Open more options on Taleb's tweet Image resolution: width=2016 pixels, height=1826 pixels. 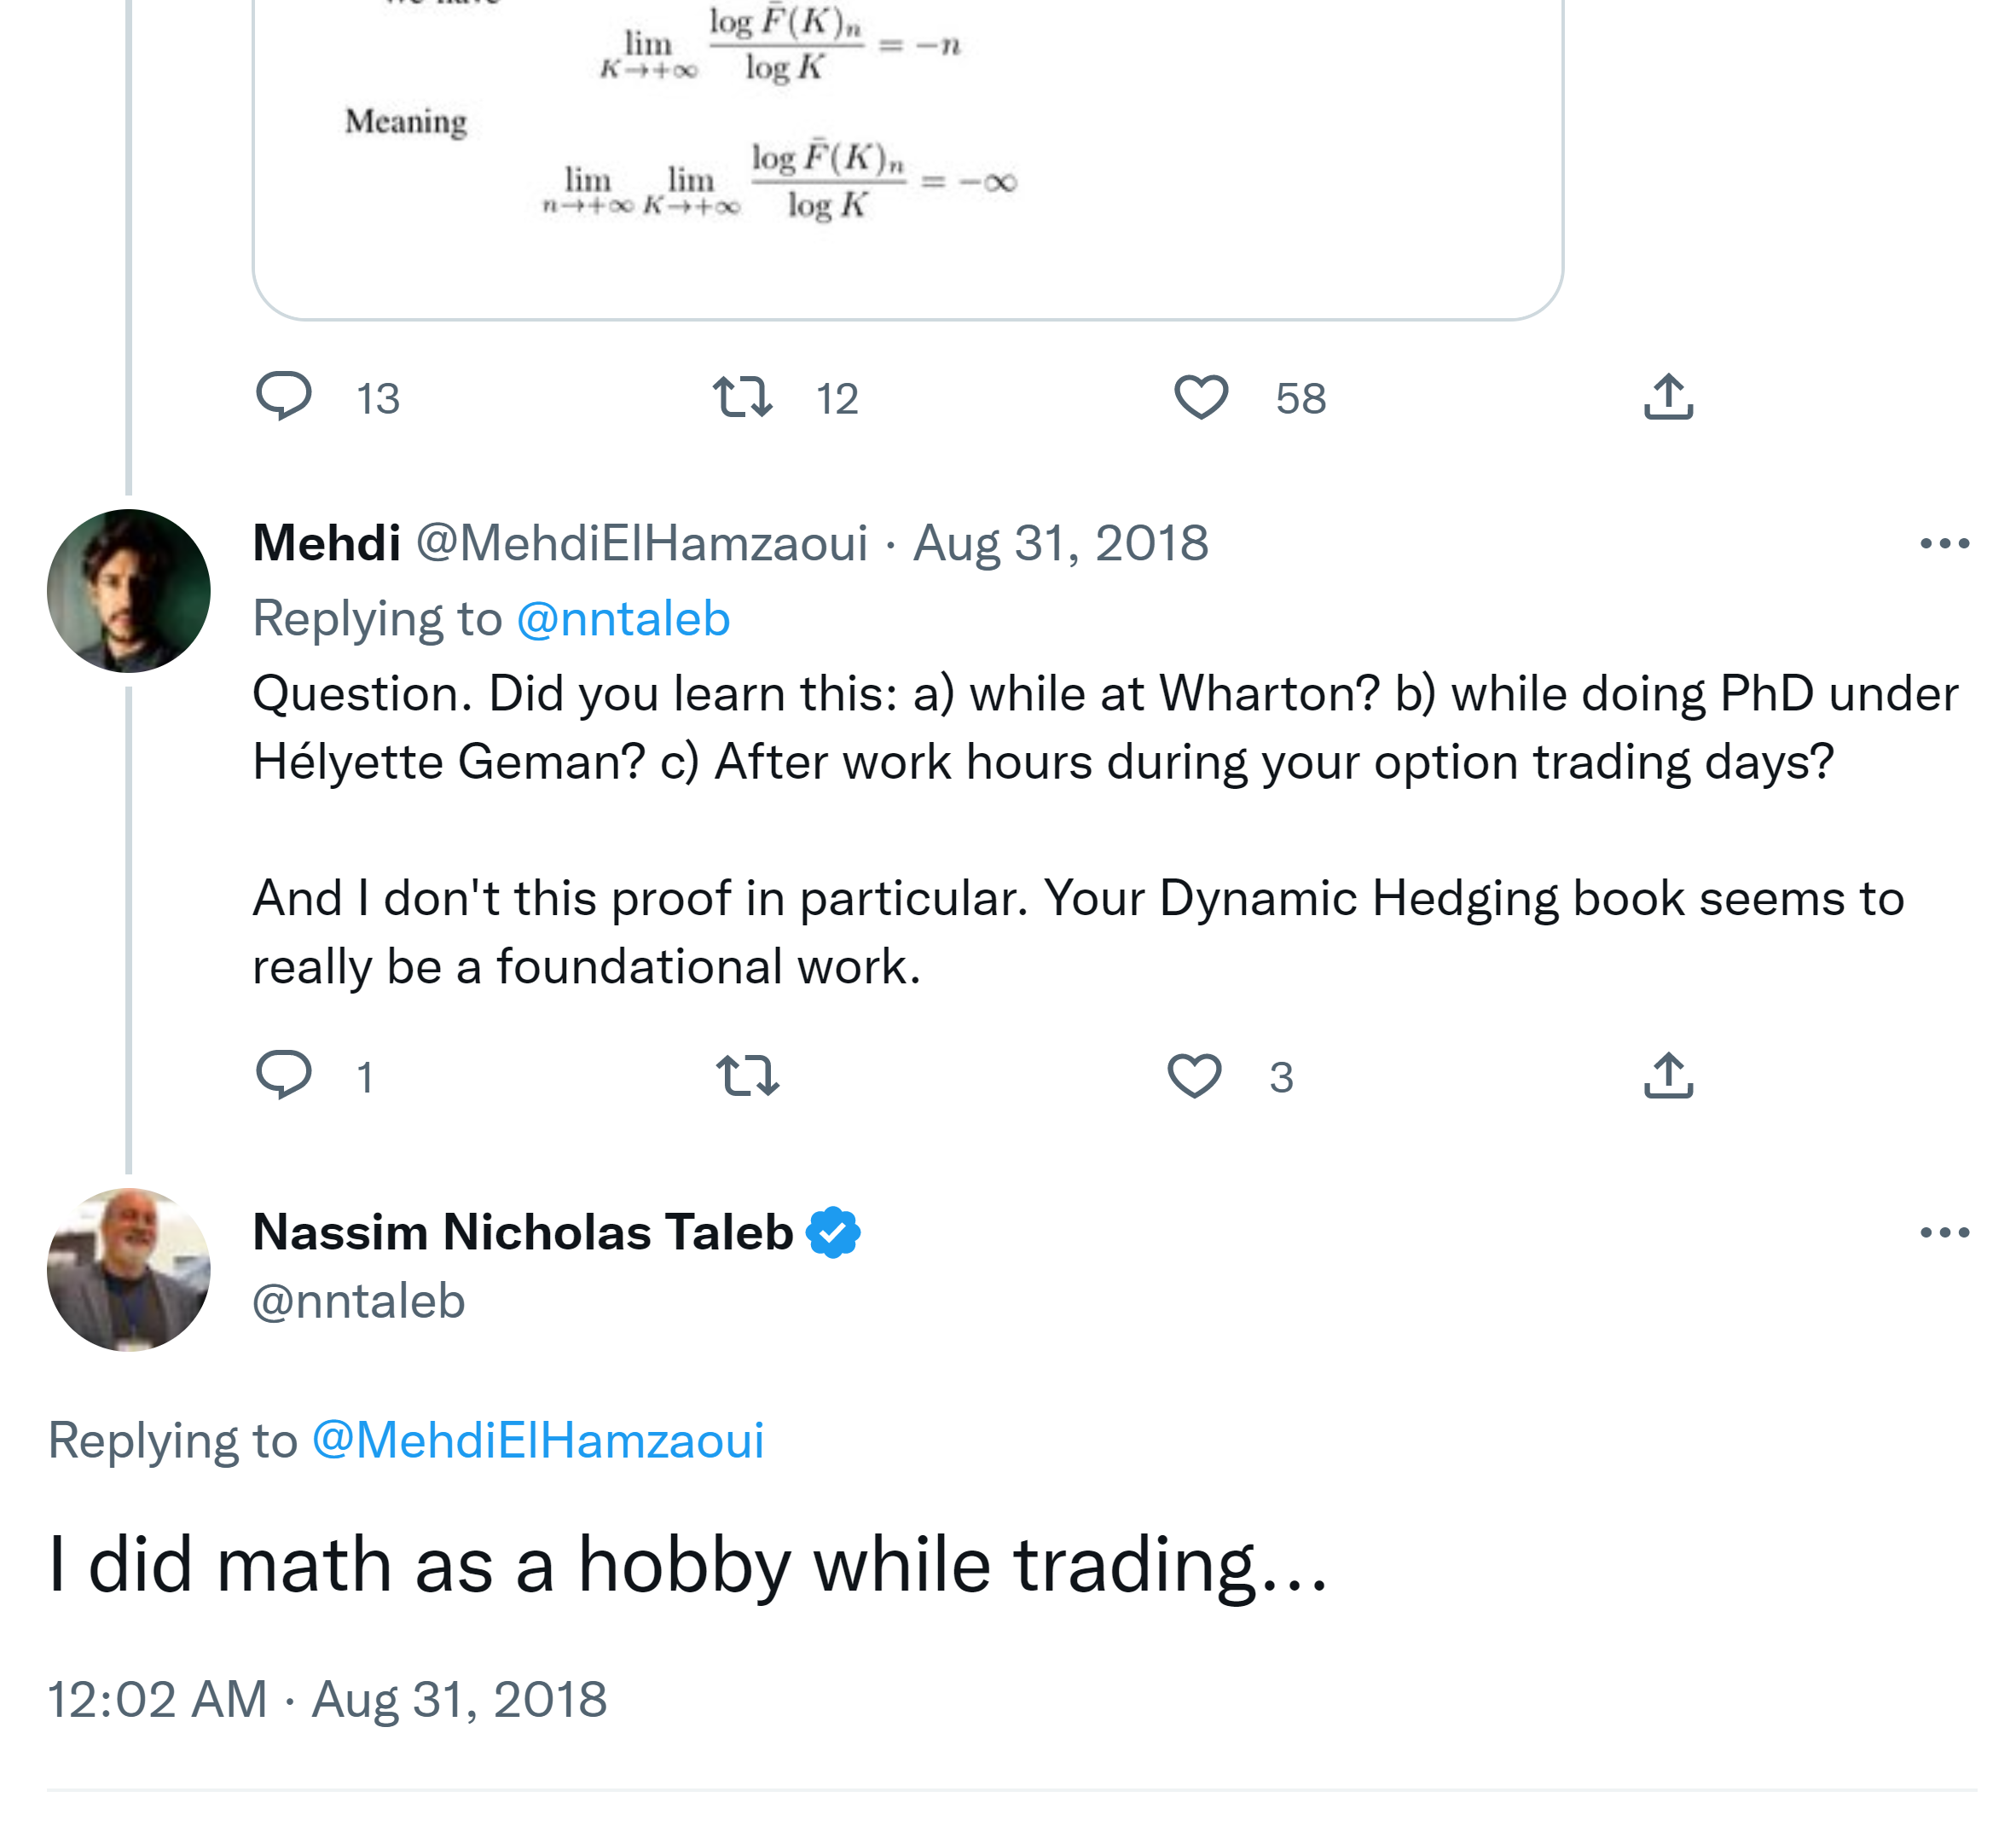click(x=1944, y=1233)
